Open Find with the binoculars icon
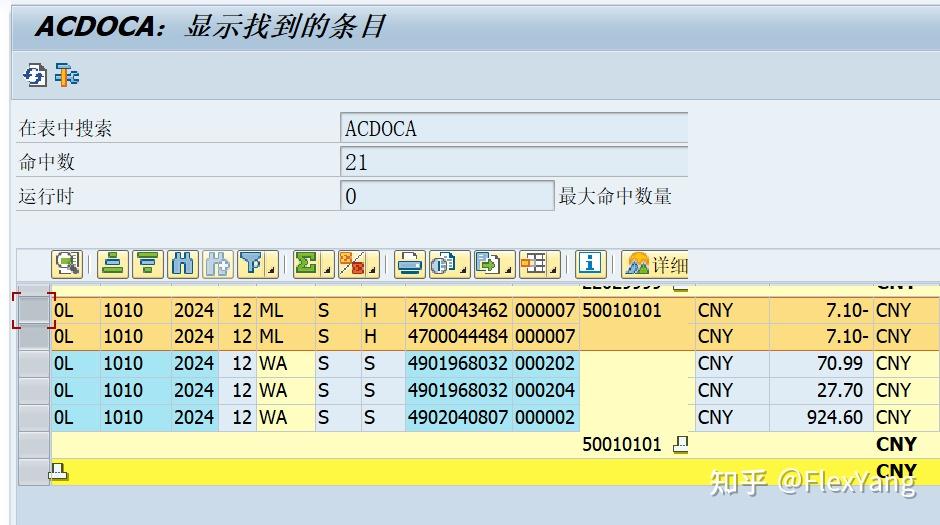 (183, 264)
